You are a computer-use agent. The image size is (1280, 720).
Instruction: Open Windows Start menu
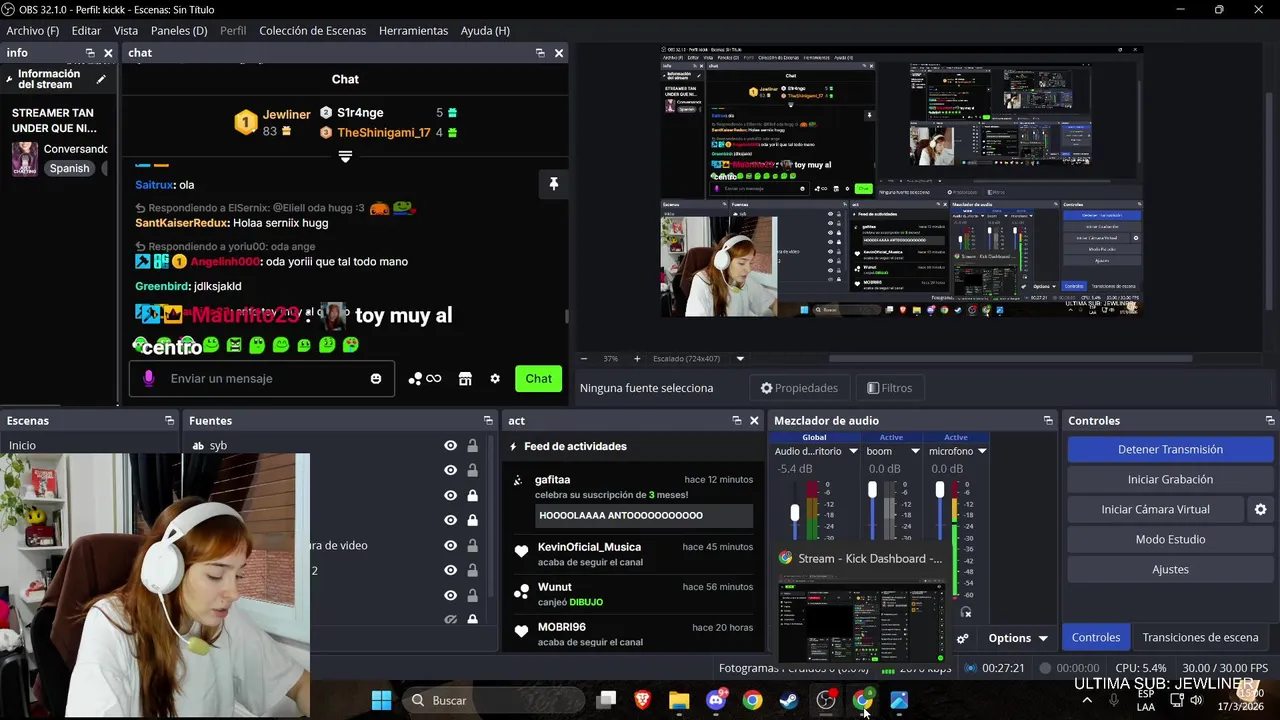(382, 700)
